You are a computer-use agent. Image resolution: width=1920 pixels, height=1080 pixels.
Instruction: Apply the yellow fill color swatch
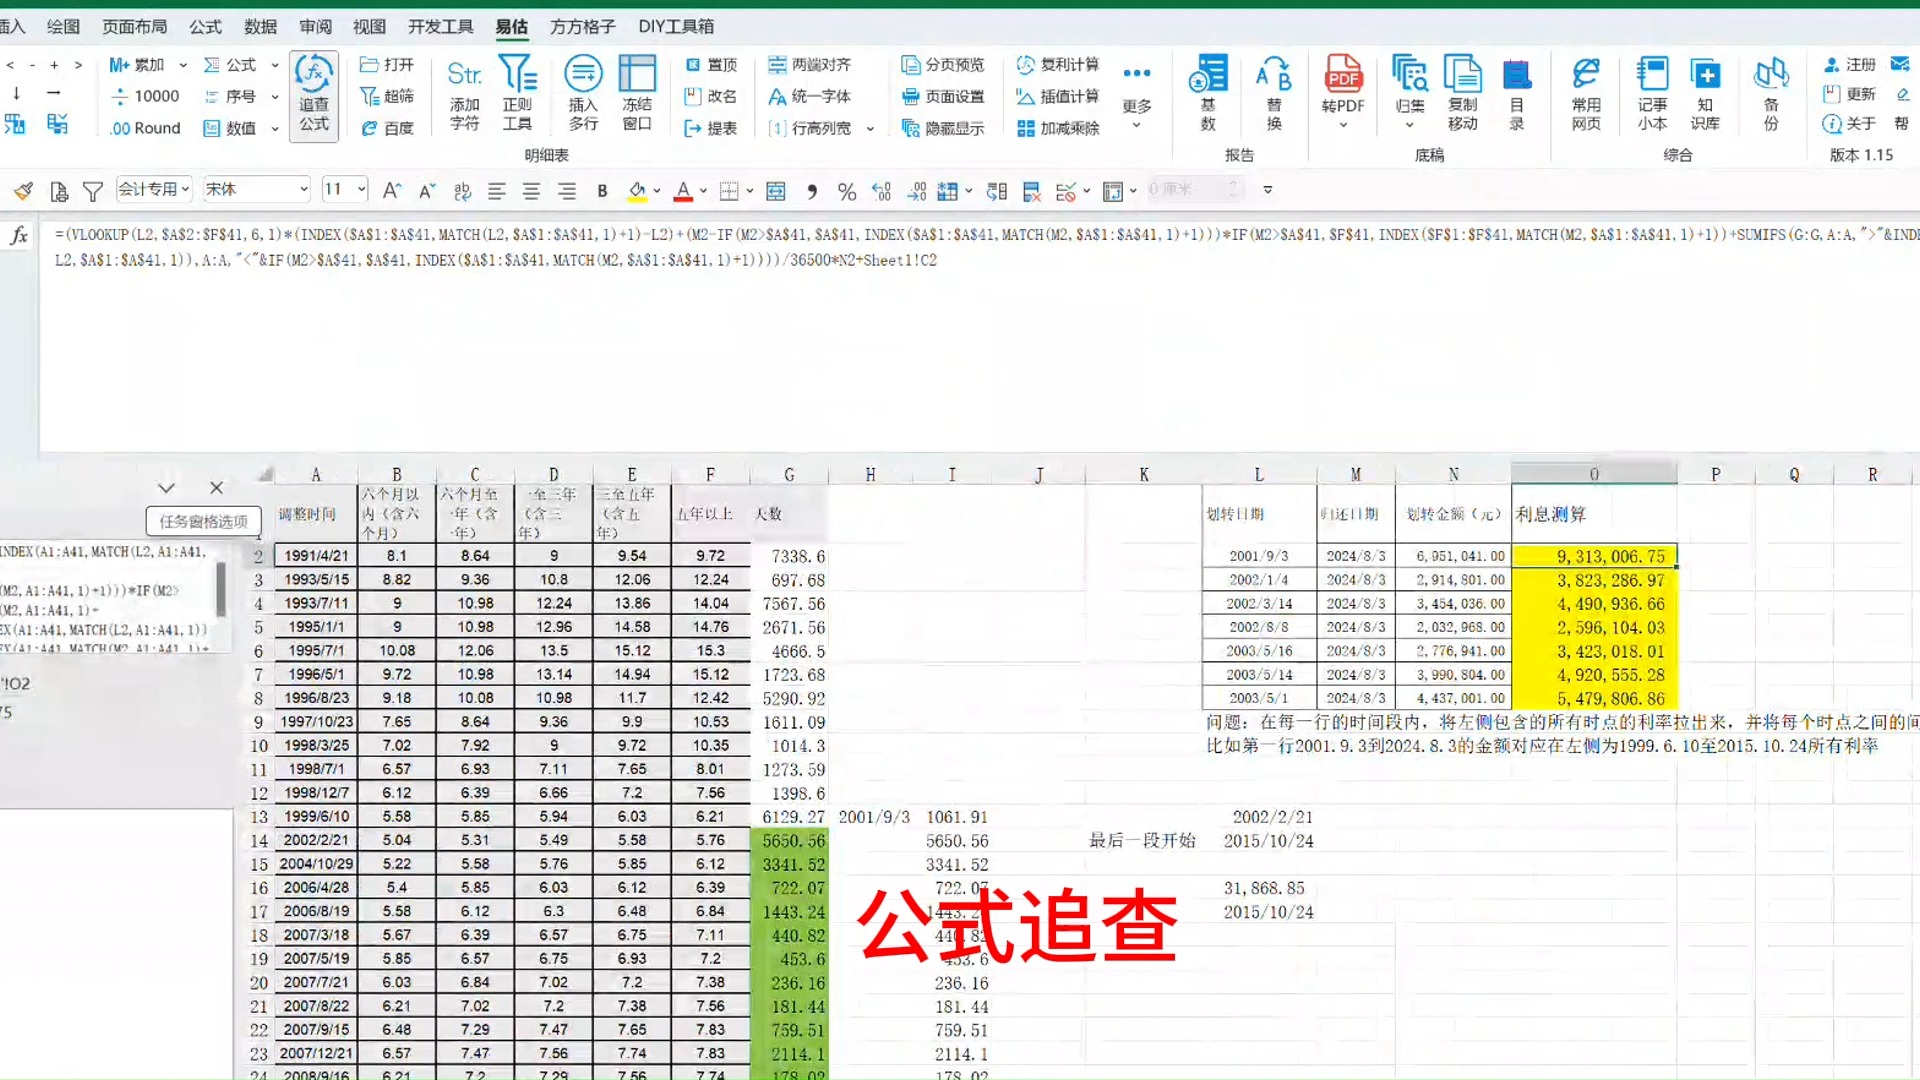pos(637,190)
